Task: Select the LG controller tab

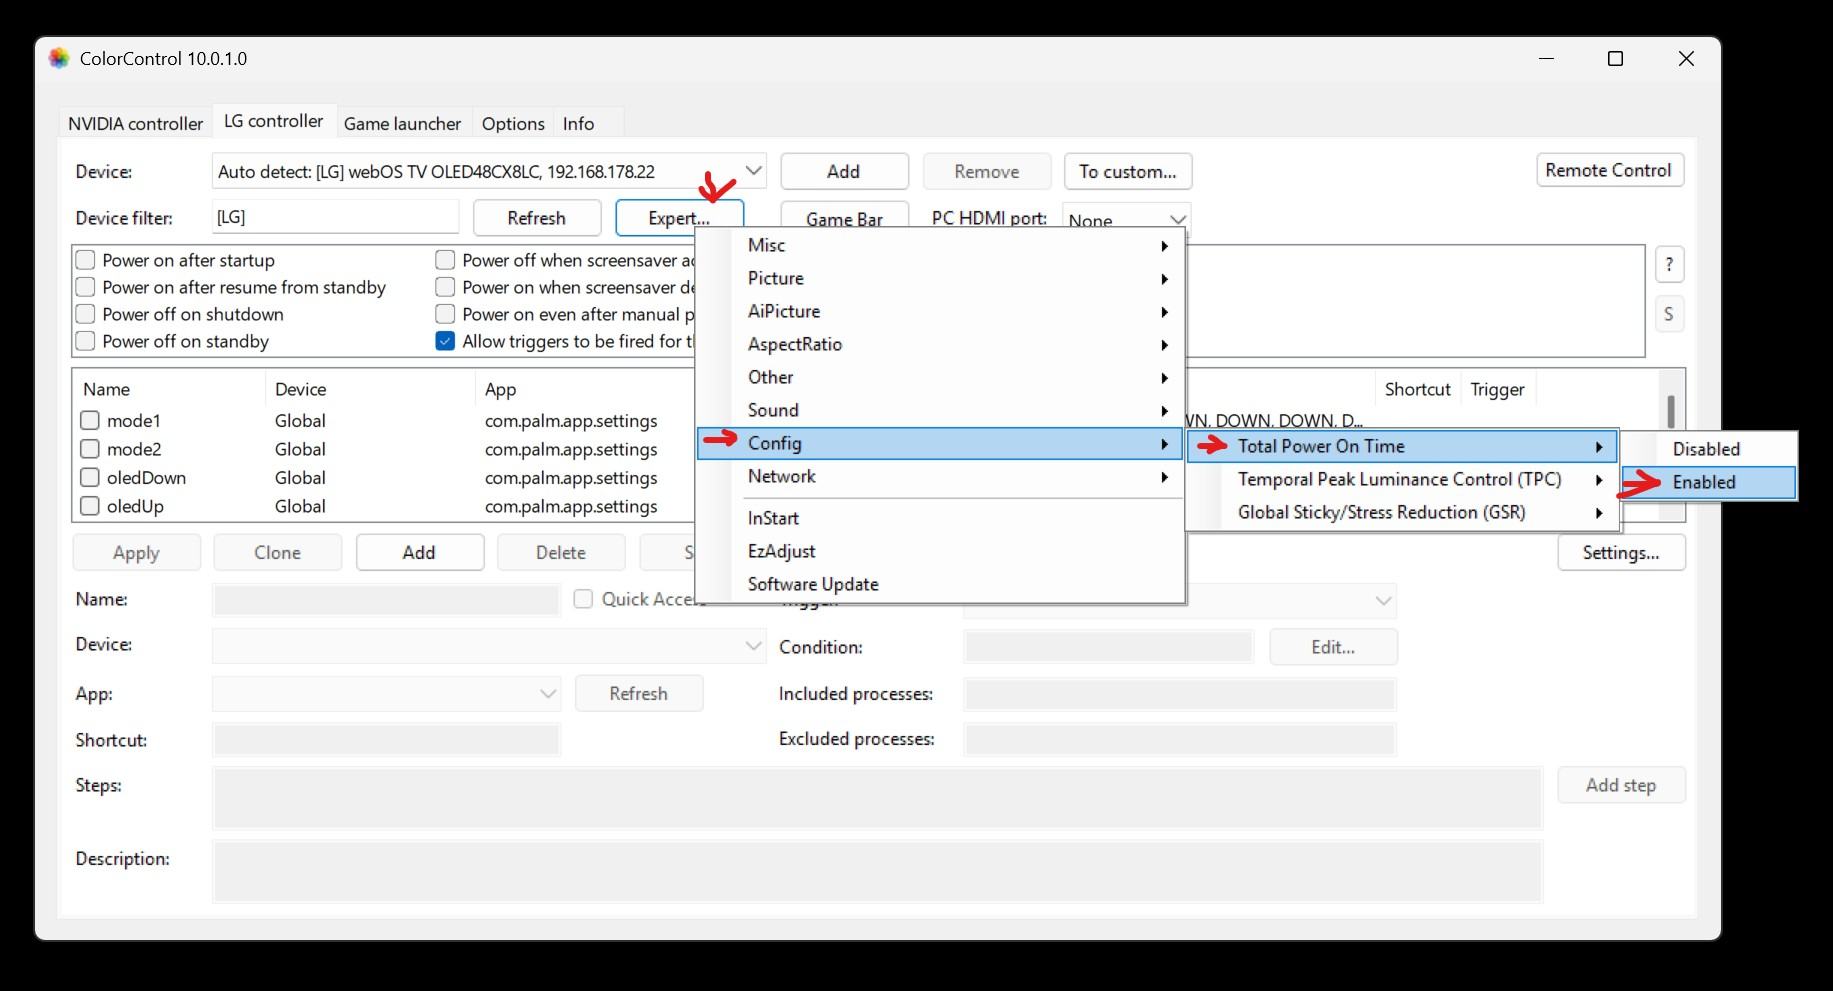Action: click(273, 121)
